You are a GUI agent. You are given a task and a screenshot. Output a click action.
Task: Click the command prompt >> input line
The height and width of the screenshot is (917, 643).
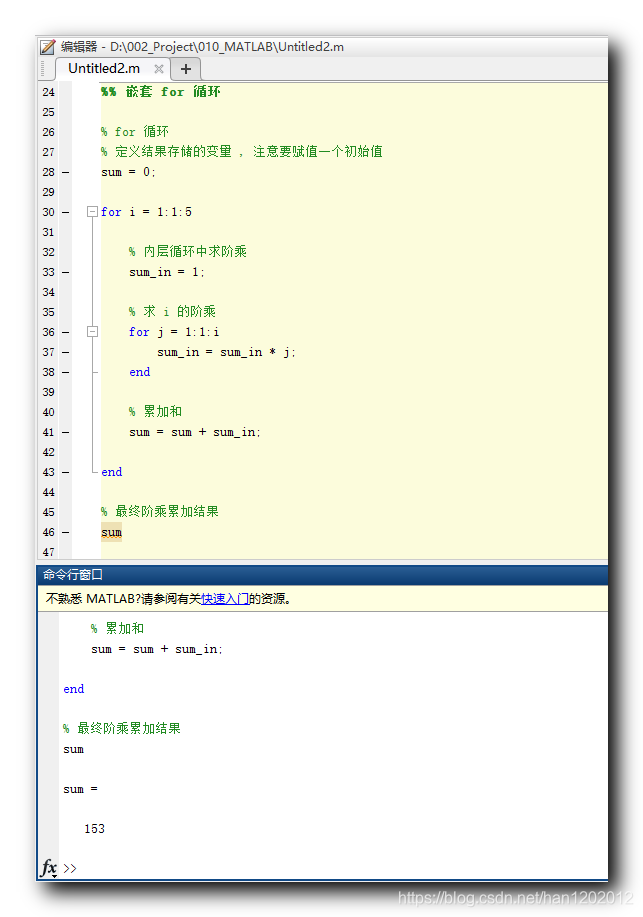coord(333,868)
